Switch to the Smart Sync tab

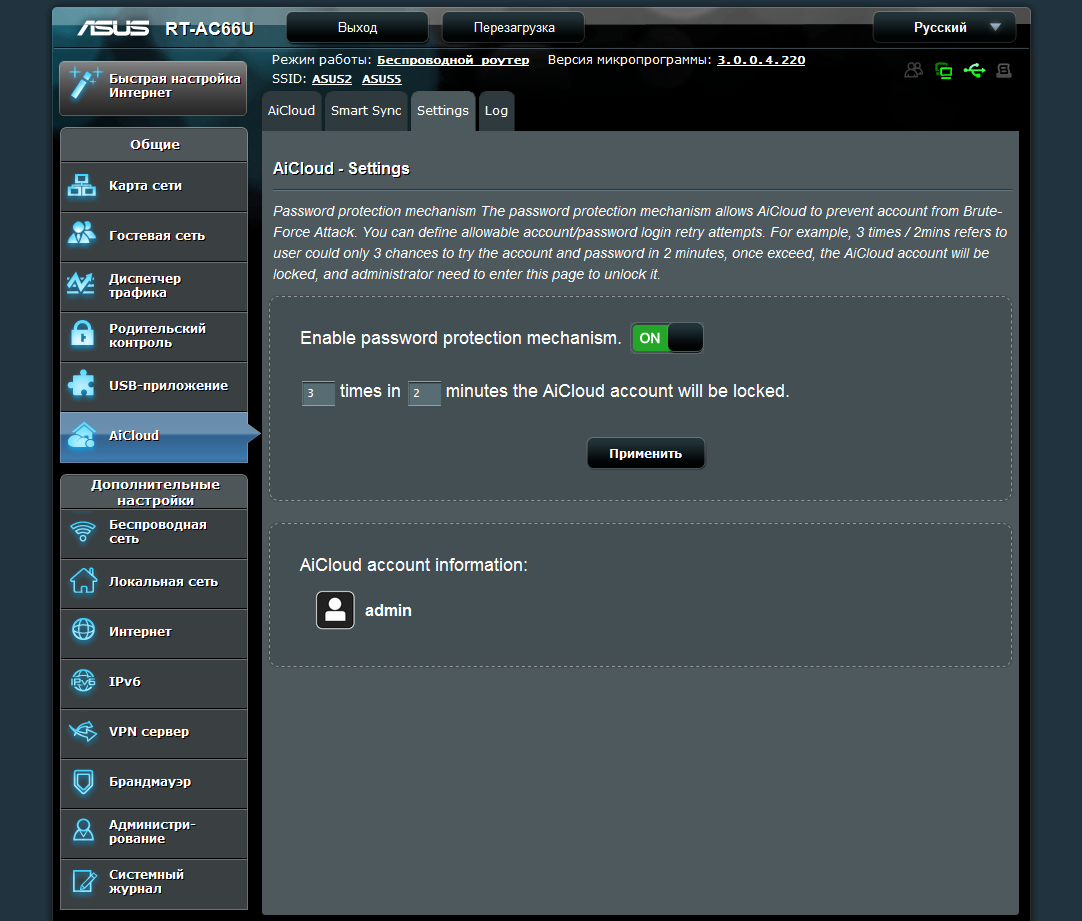tap(366, 111)
